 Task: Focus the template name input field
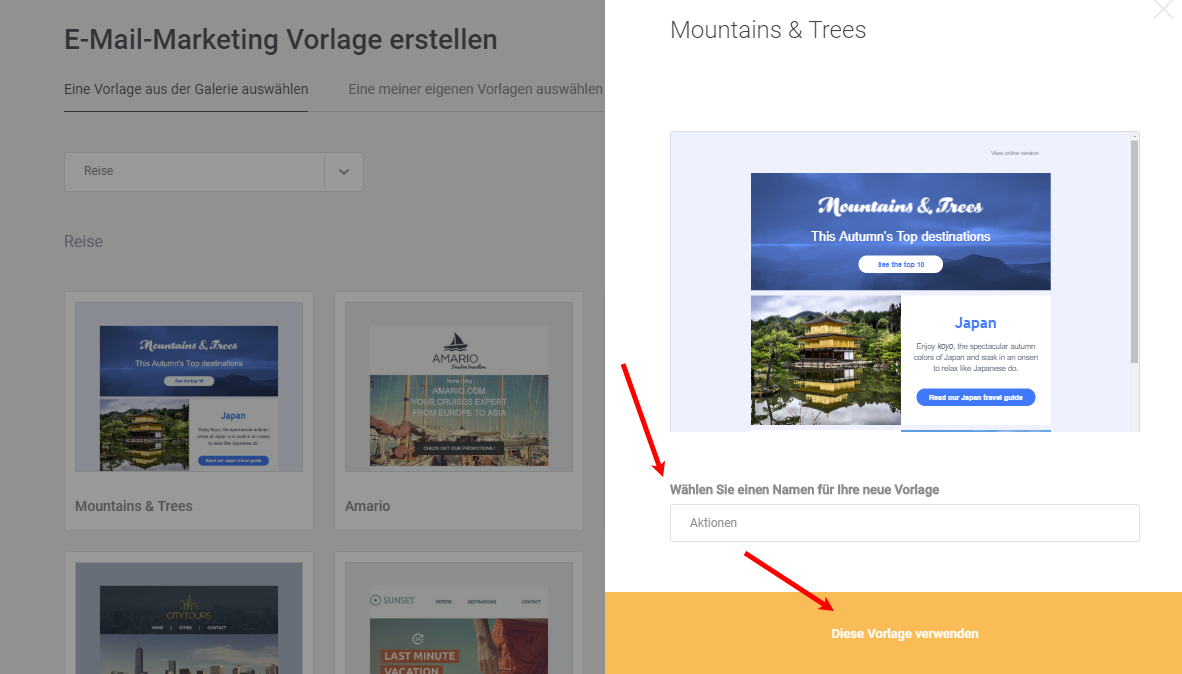905,522
